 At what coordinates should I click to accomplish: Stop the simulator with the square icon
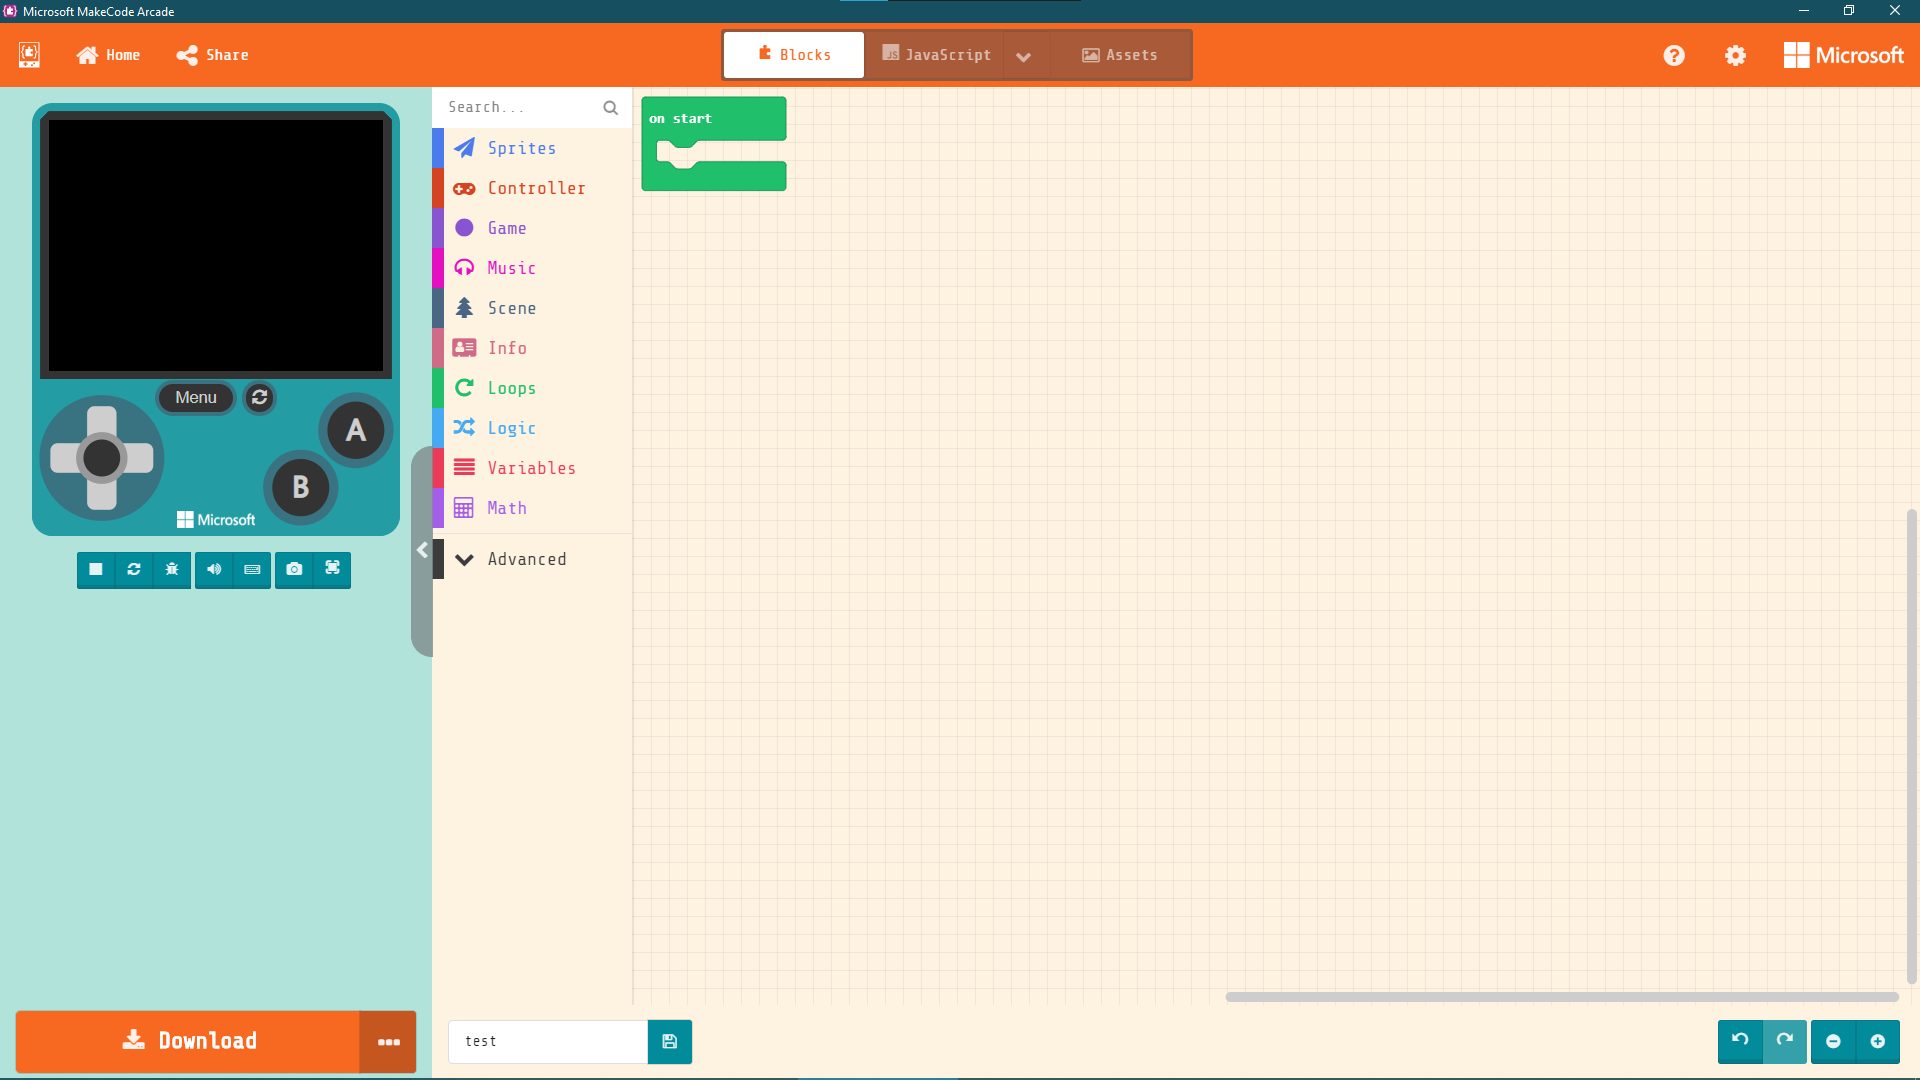[96, 569]
